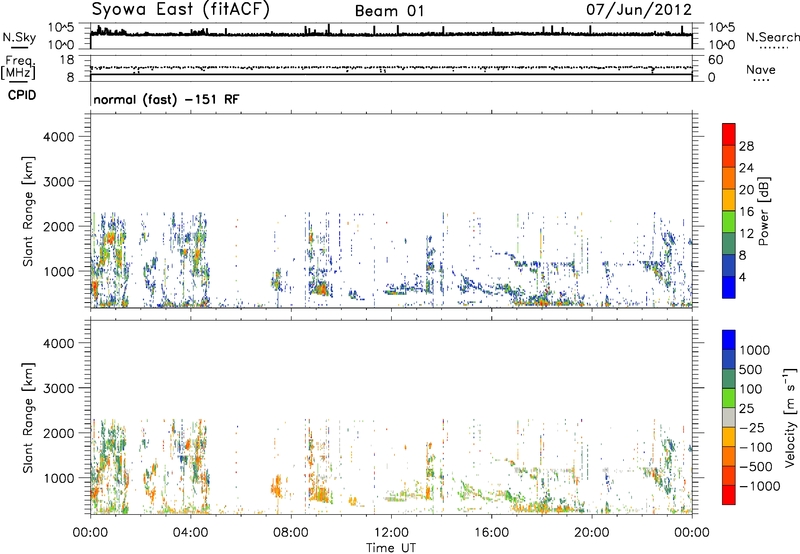Click the Velocity colorbar value -1000
The width and height of the screenshot is (800, 554).
tap(759, 486)
